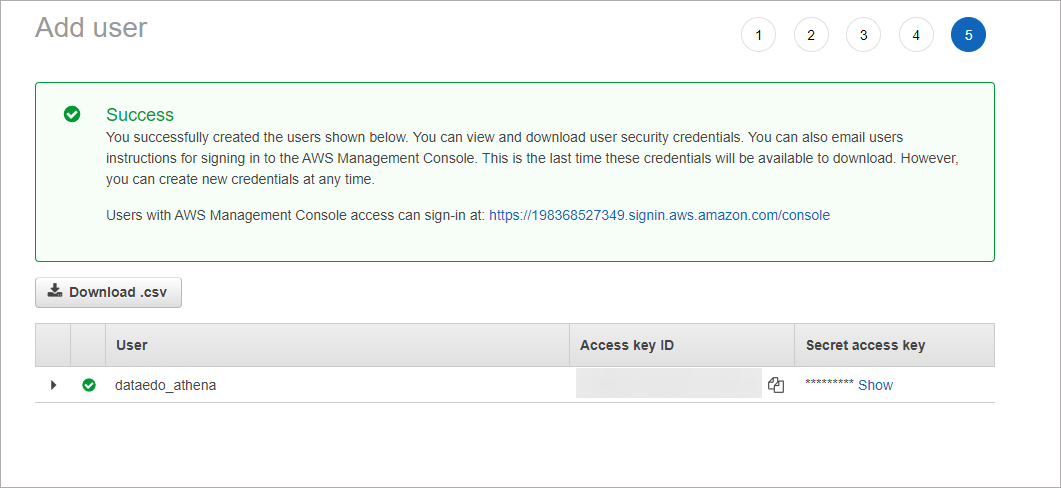The image size is (1061, 488).
Task: Select the dataedo_athena user name
Action: pyautogui.click(x=166, y=385)
